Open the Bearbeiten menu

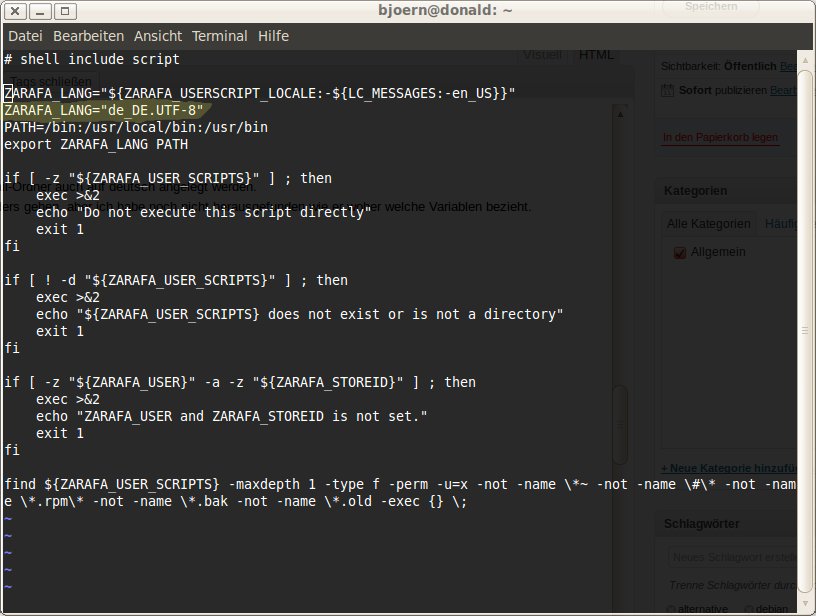pos(88,36)
